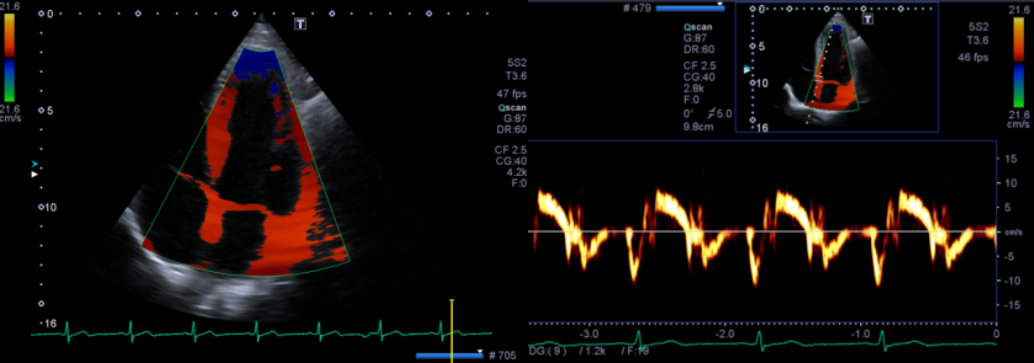
Task: Click the -2.0 mark on the time axis
Action: tap(723, 334)
